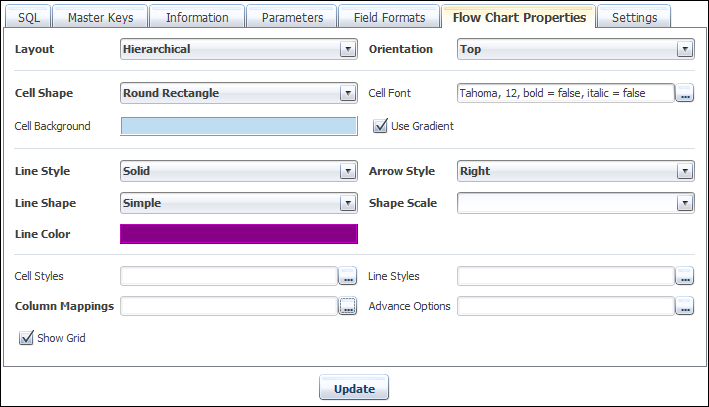709x407 pixels.
Task: Open the Shape Scale dropdown
Action: coord(685,203)
